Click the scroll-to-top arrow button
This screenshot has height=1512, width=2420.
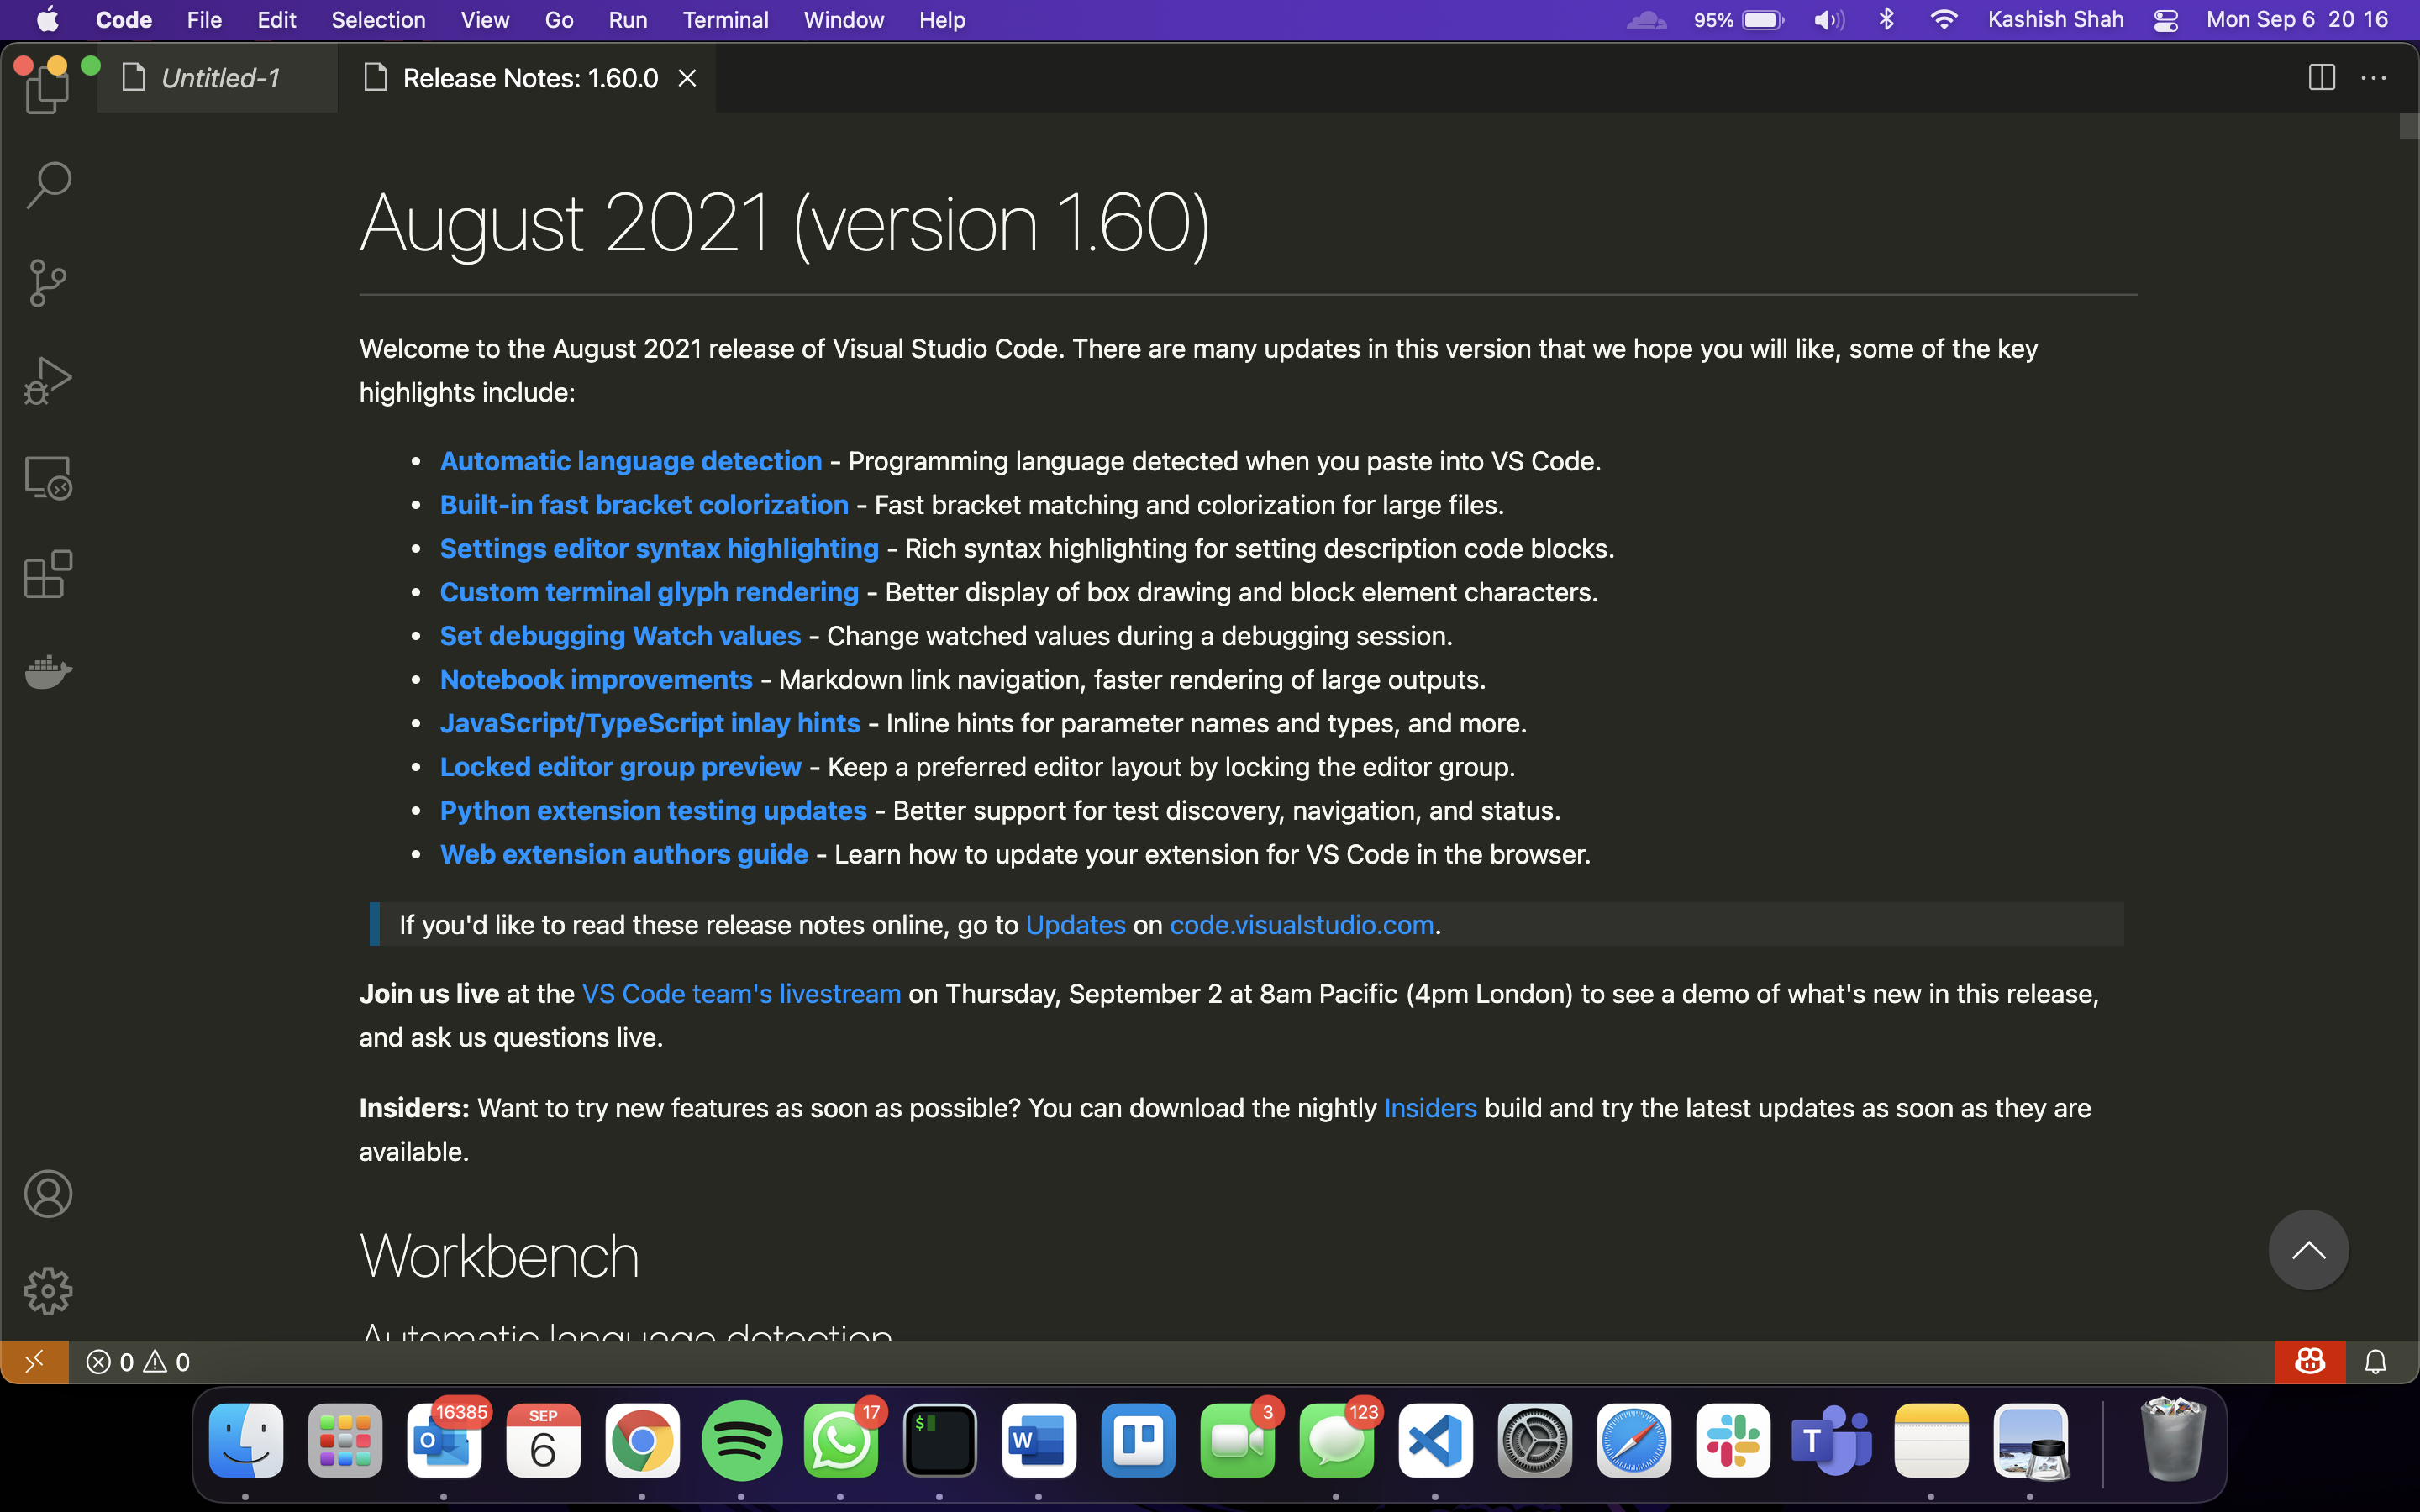pyautogui.click(x=2308, y=1250)
